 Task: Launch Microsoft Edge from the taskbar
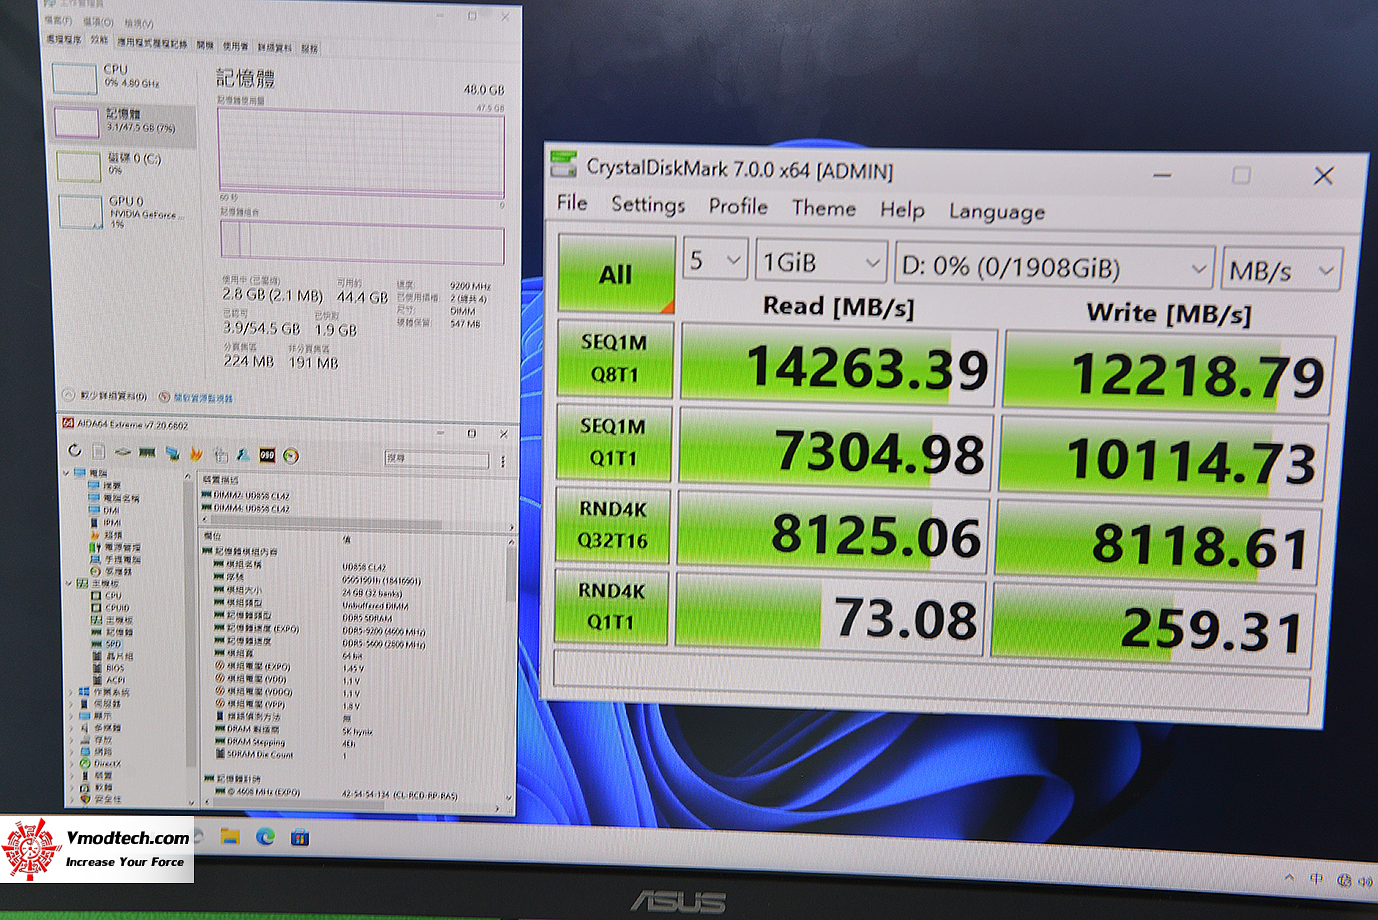coord(265,836)
